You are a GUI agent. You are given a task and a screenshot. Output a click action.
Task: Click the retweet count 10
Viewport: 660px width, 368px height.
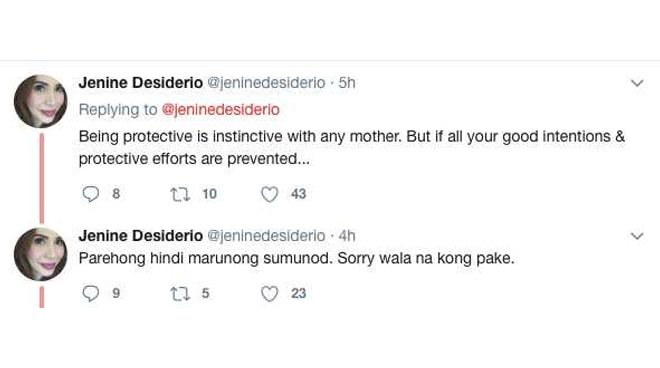[209, 194]
